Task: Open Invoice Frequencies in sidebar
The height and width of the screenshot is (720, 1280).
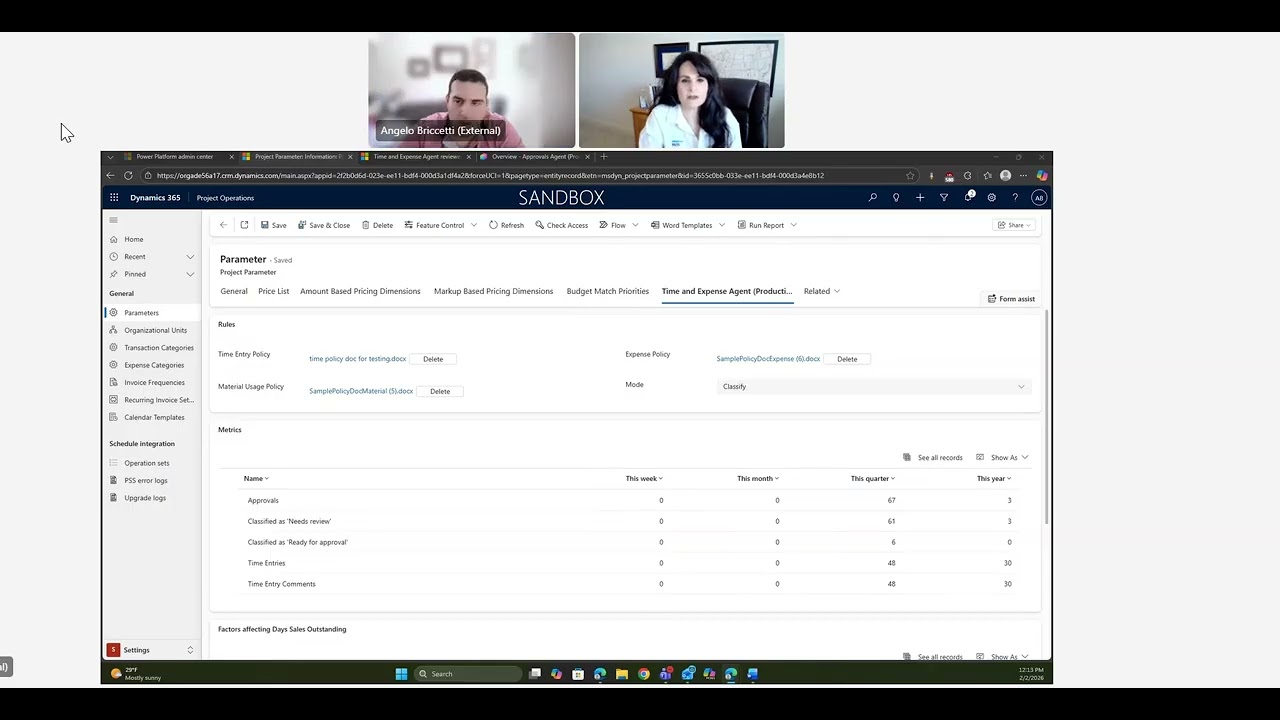Action: 154,382
